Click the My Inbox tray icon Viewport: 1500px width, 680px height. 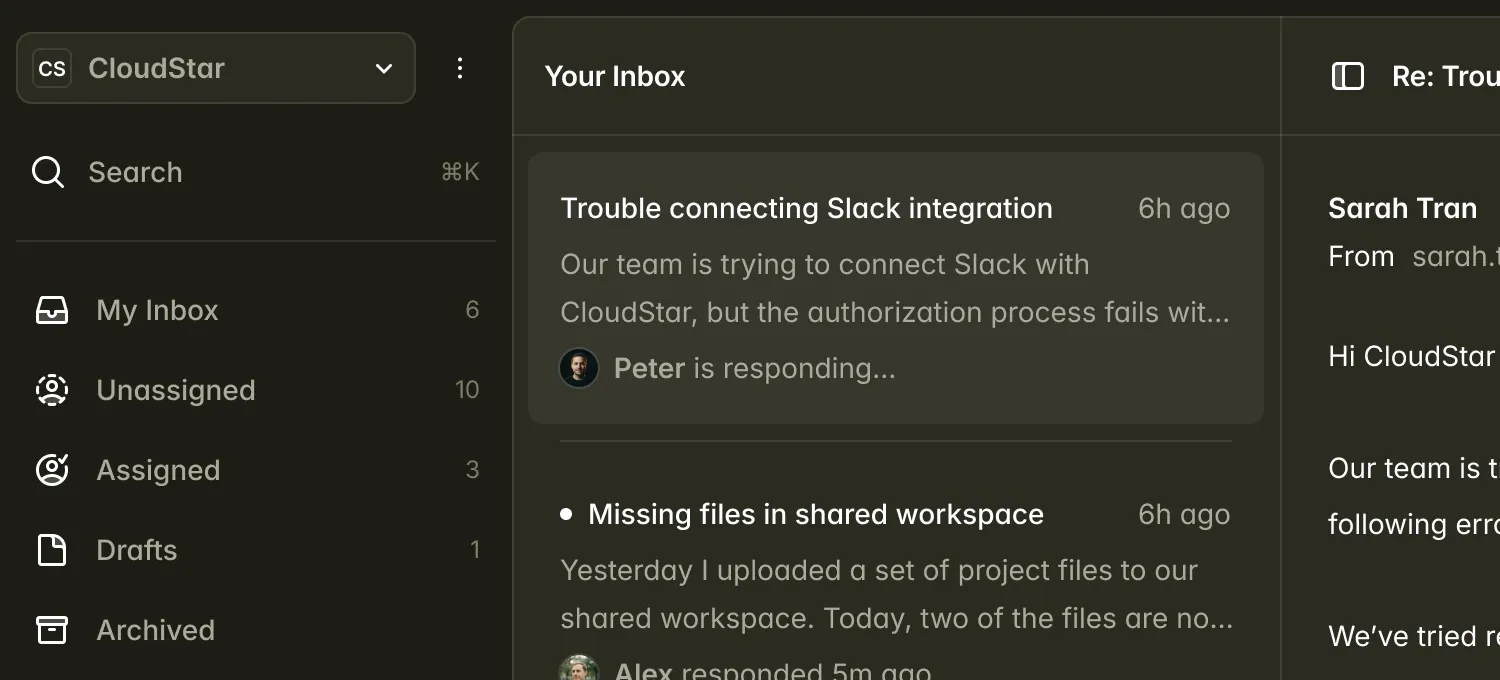[52, 310]
